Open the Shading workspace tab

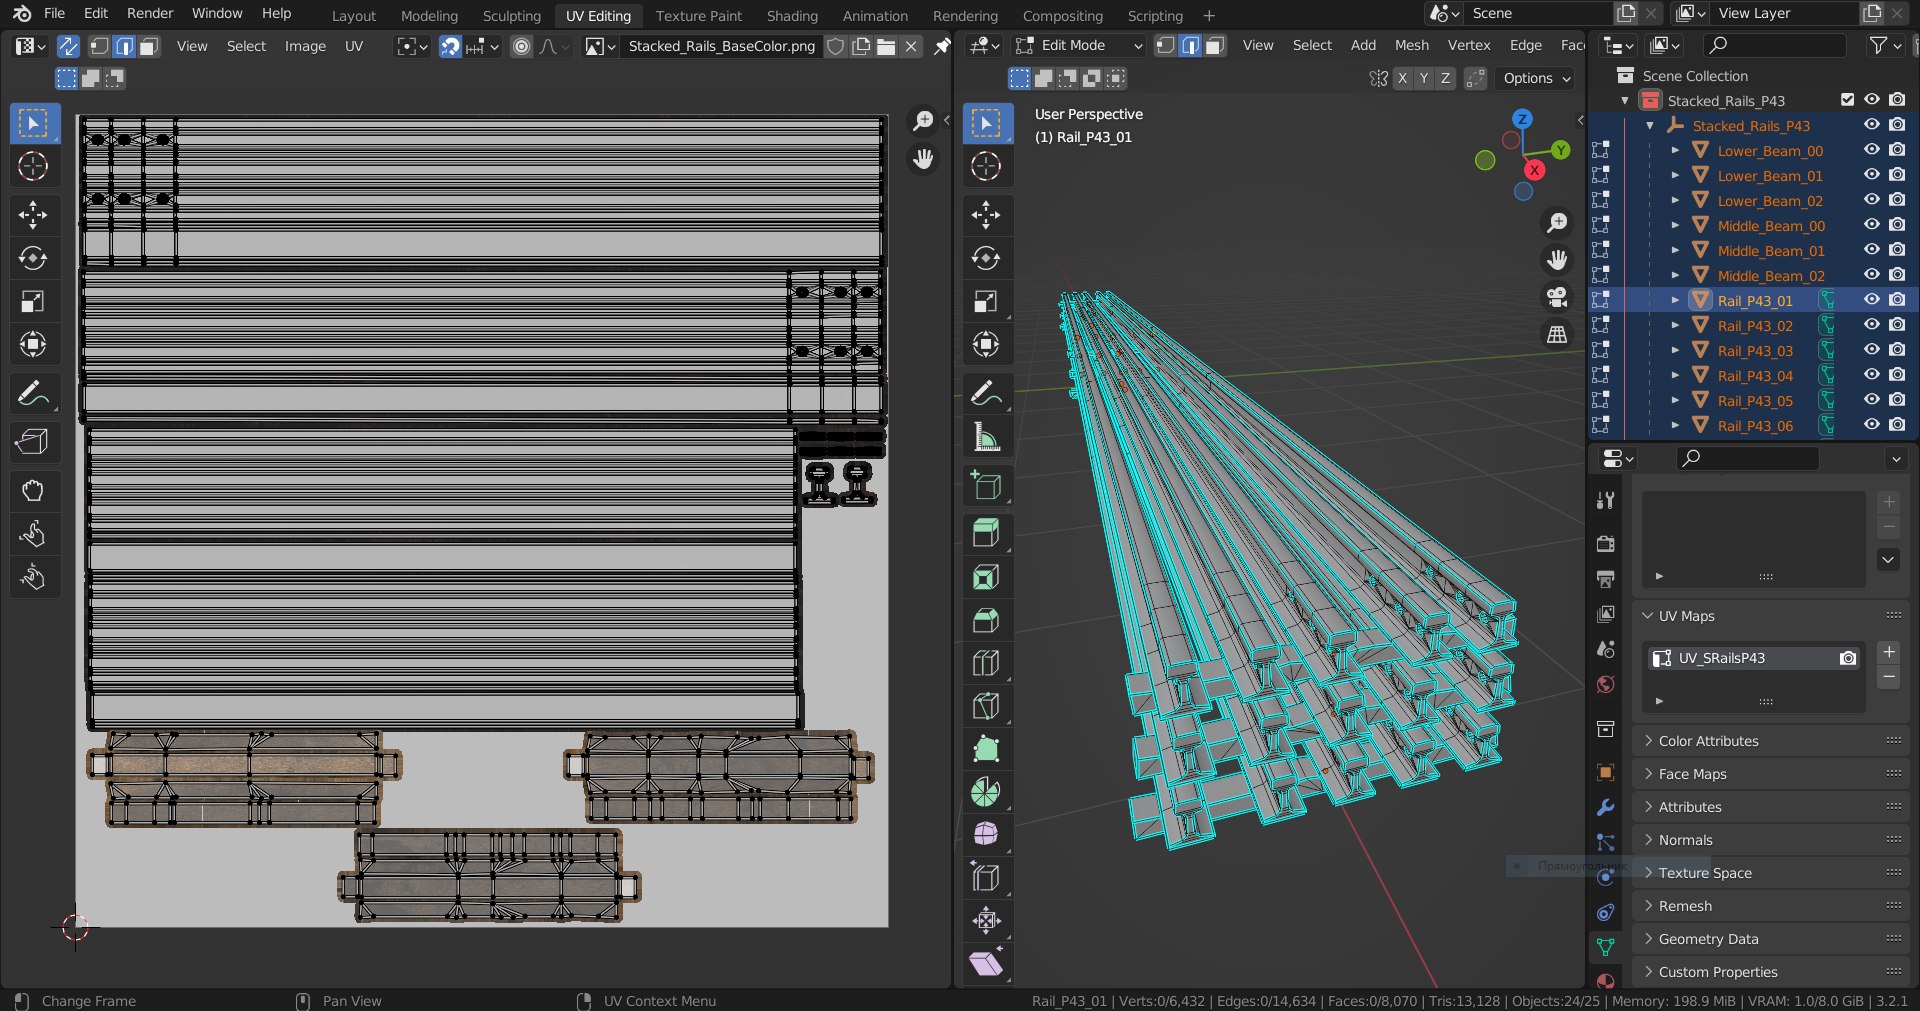pyautogui.click(x=792, y=16)
